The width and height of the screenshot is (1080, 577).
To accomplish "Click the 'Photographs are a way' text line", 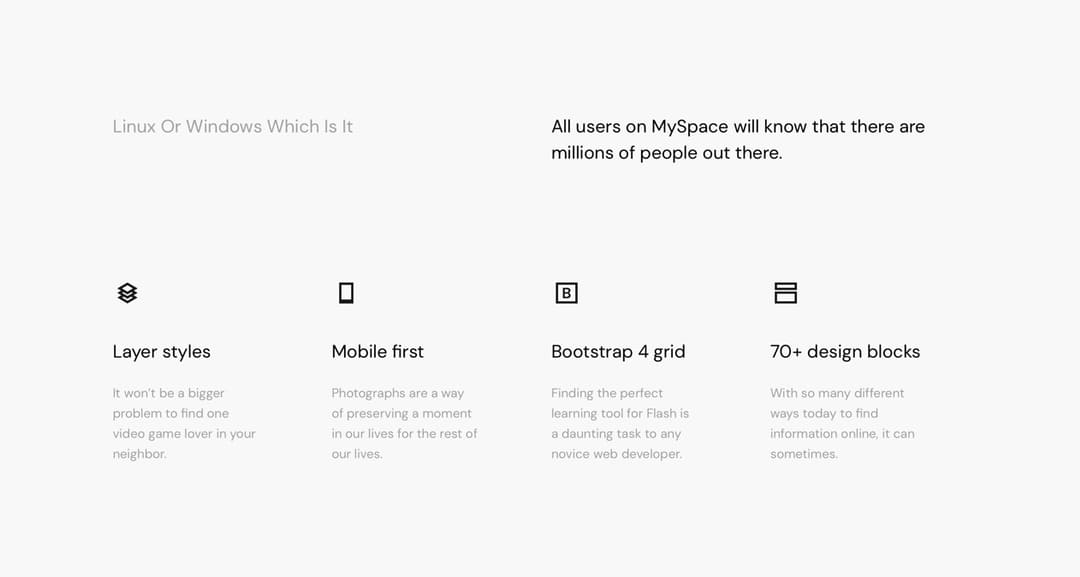I will pyautogui.click(x=397, y=393).
